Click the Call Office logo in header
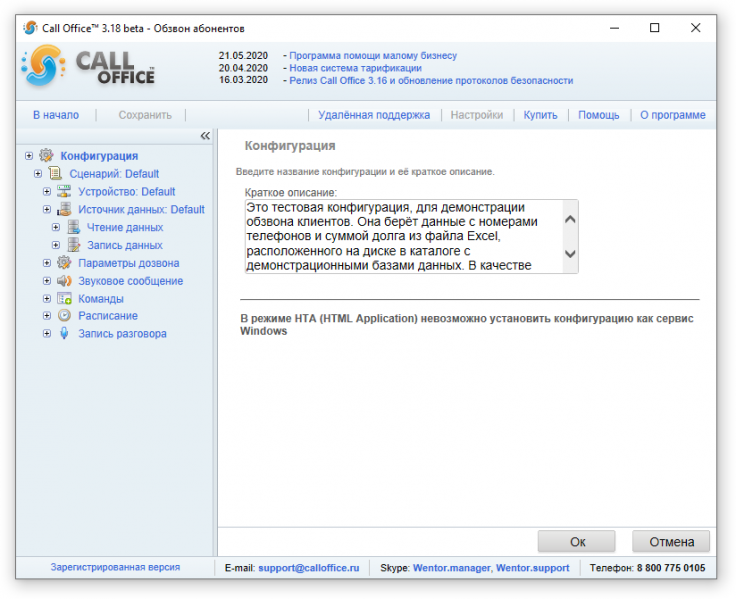This screenshot has height=599, width=736. pyautogui.click(x=88, y=67)
